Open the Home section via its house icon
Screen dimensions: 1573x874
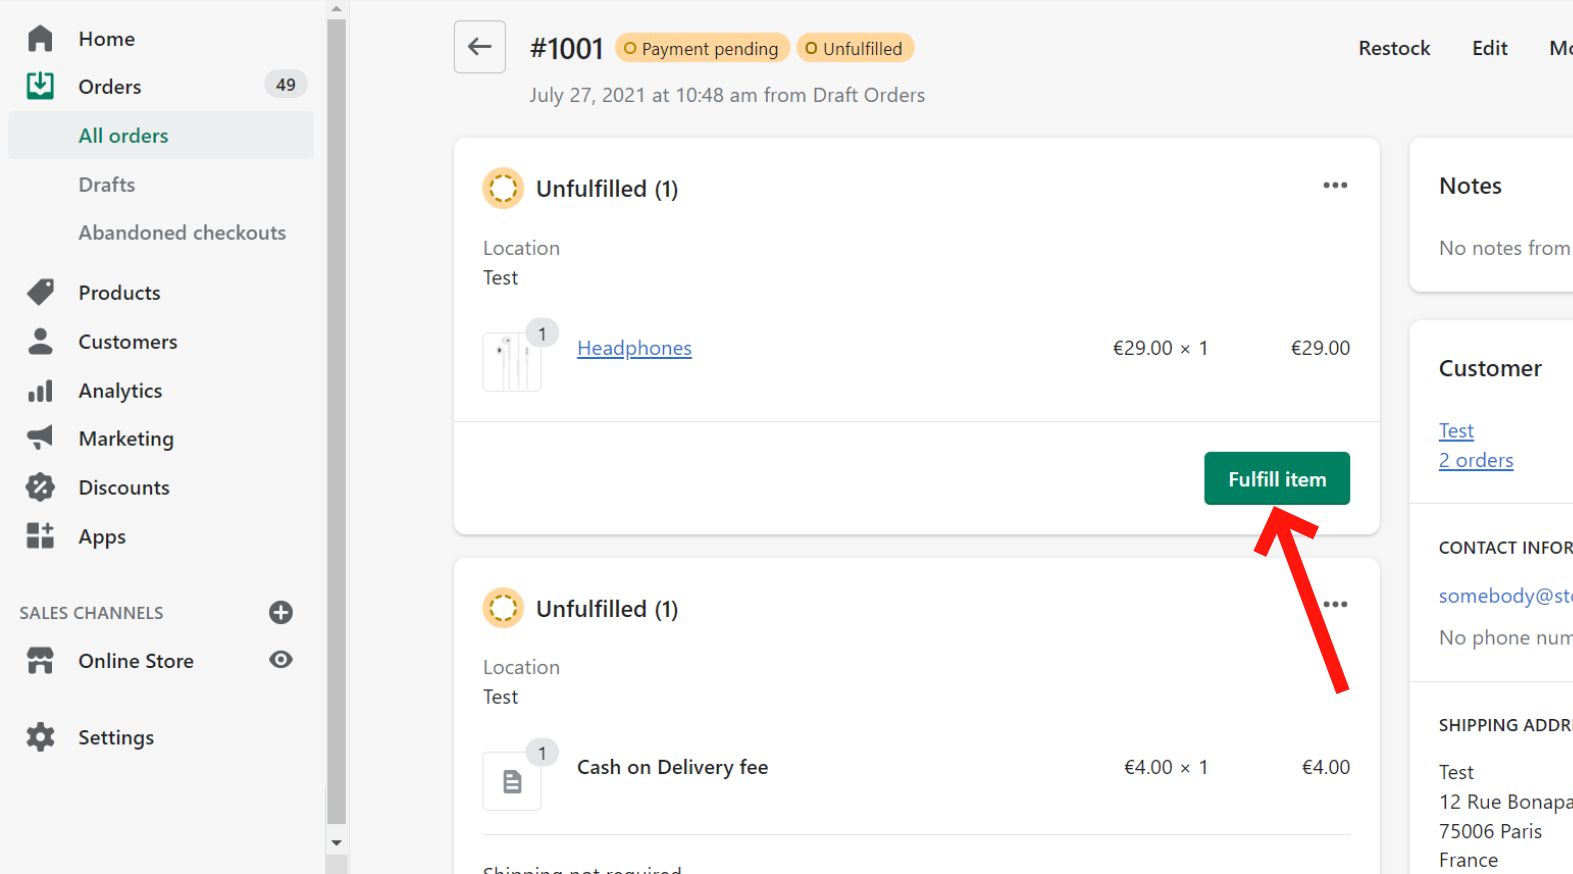[x=40, y=38]
